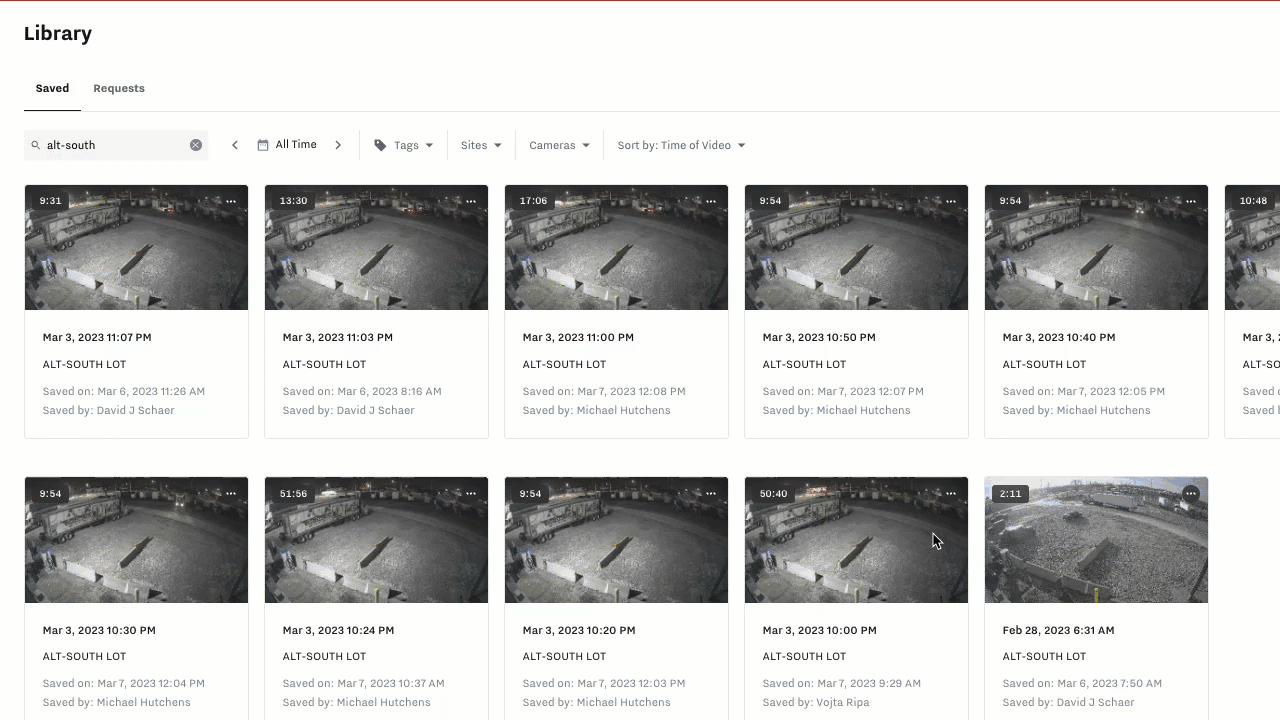1280x720 pixels.
Task: Click the 2:11 duration badge
Action: point(1010,493)
